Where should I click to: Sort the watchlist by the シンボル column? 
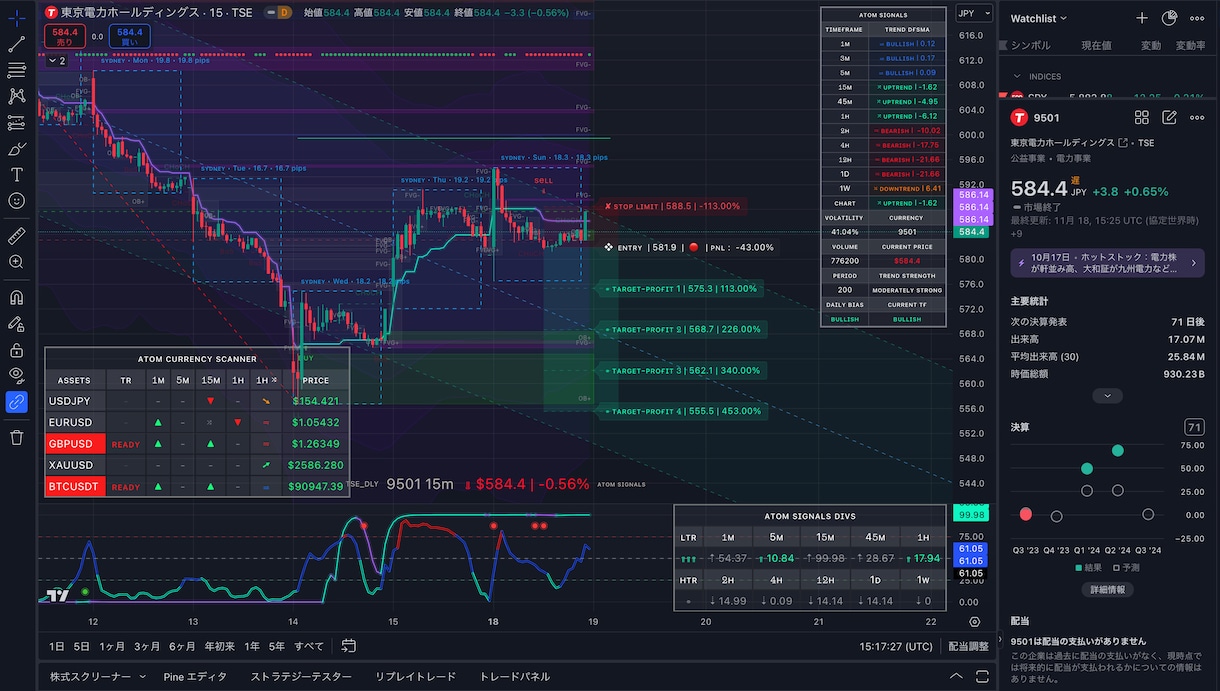tap(1030, 46)
